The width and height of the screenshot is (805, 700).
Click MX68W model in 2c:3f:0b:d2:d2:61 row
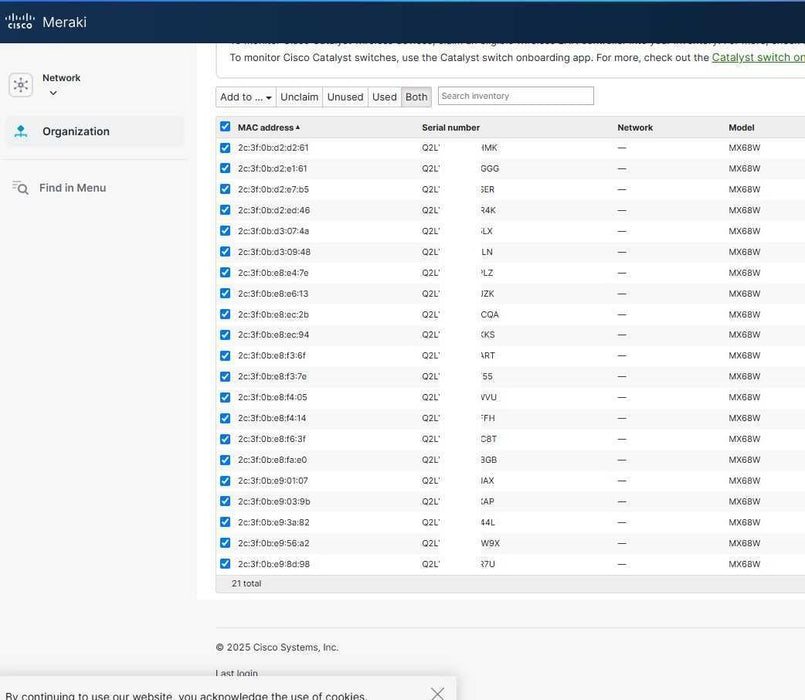click(x=744, y=148)
